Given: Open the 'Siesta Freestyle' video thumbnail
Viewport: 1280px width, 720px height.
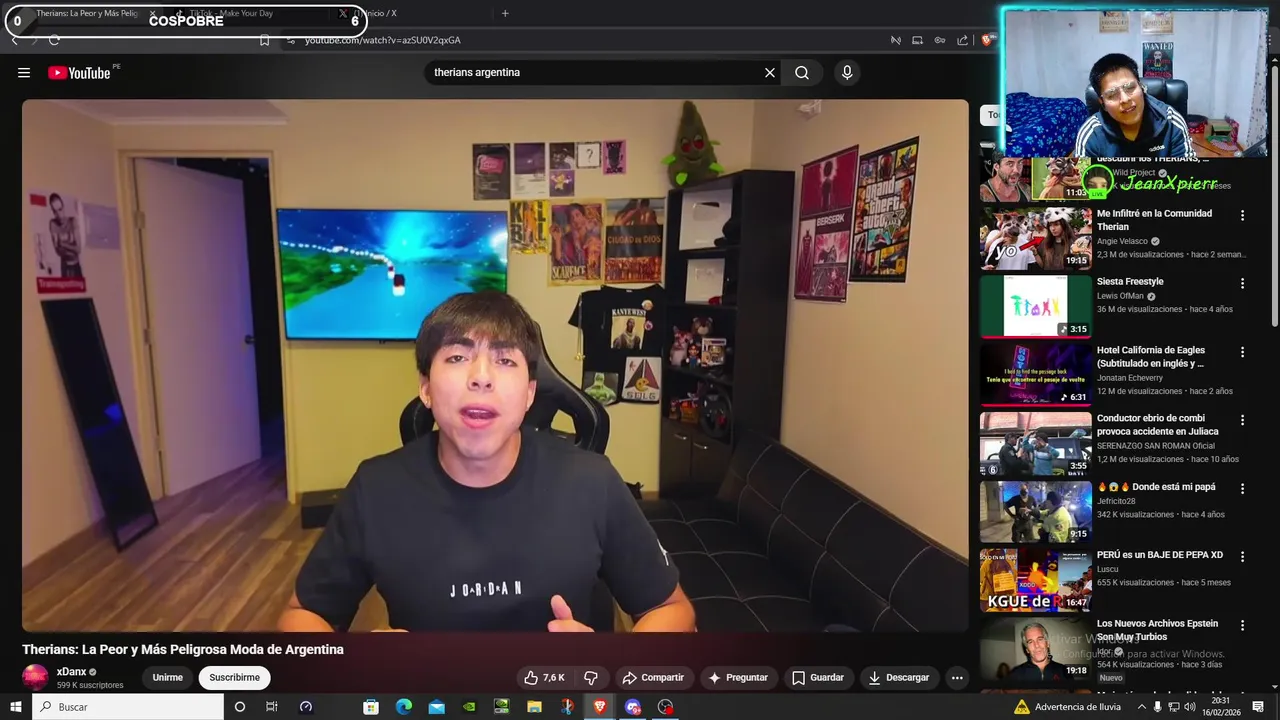Looking at the screenshot, I should [x=1036, y=306].
